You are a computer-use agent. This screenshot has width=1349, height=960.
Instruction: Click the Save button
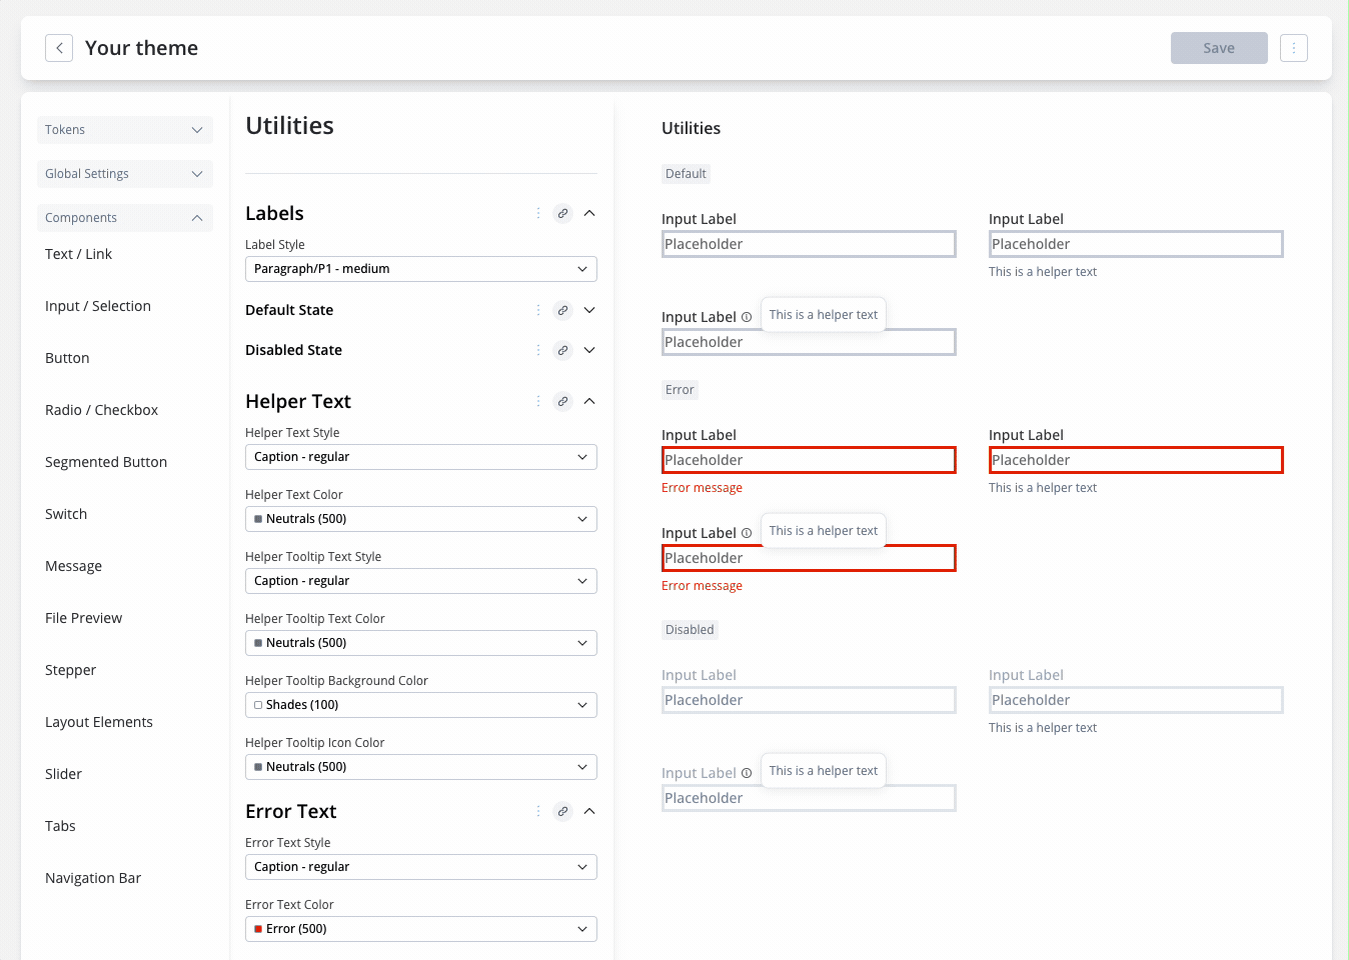click(1219, 48)
